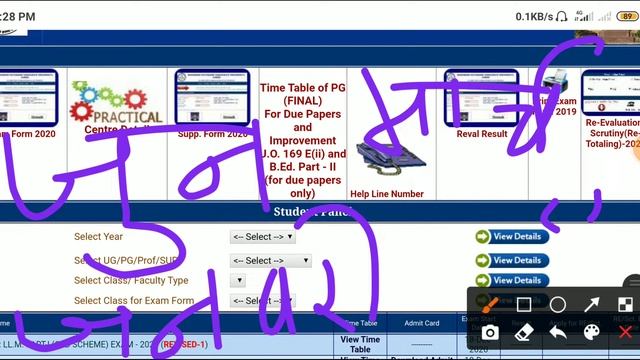Click the Select Class/ Faculty Type label
This screenshot has height=360, width=640.
click(131, 280)
